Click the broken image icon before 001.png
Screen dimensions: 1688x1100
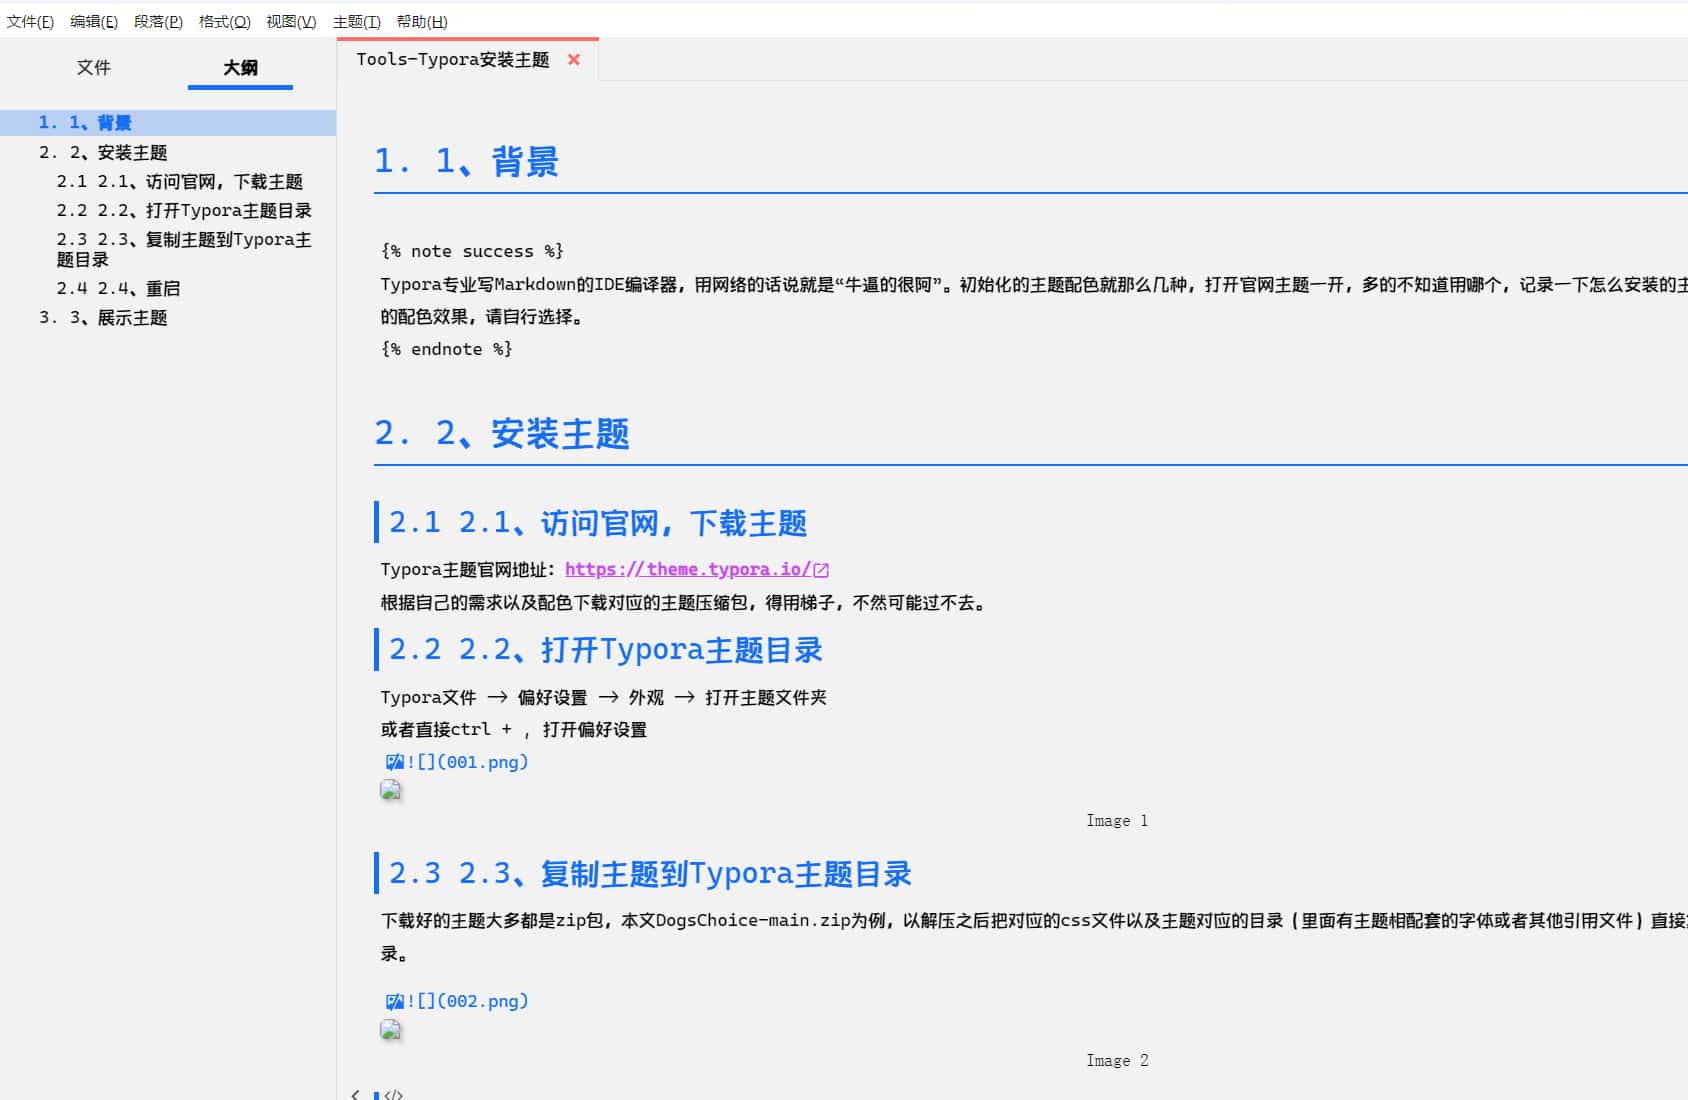394,762
